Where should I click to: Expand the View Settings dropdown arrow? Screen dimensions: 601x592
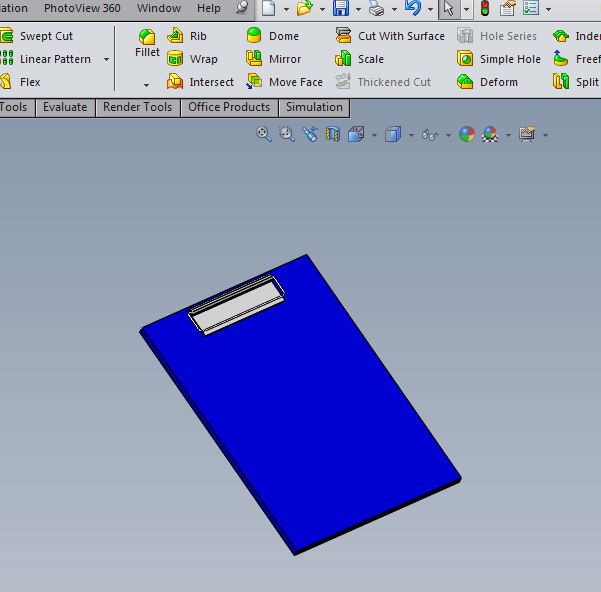point(545,135)
